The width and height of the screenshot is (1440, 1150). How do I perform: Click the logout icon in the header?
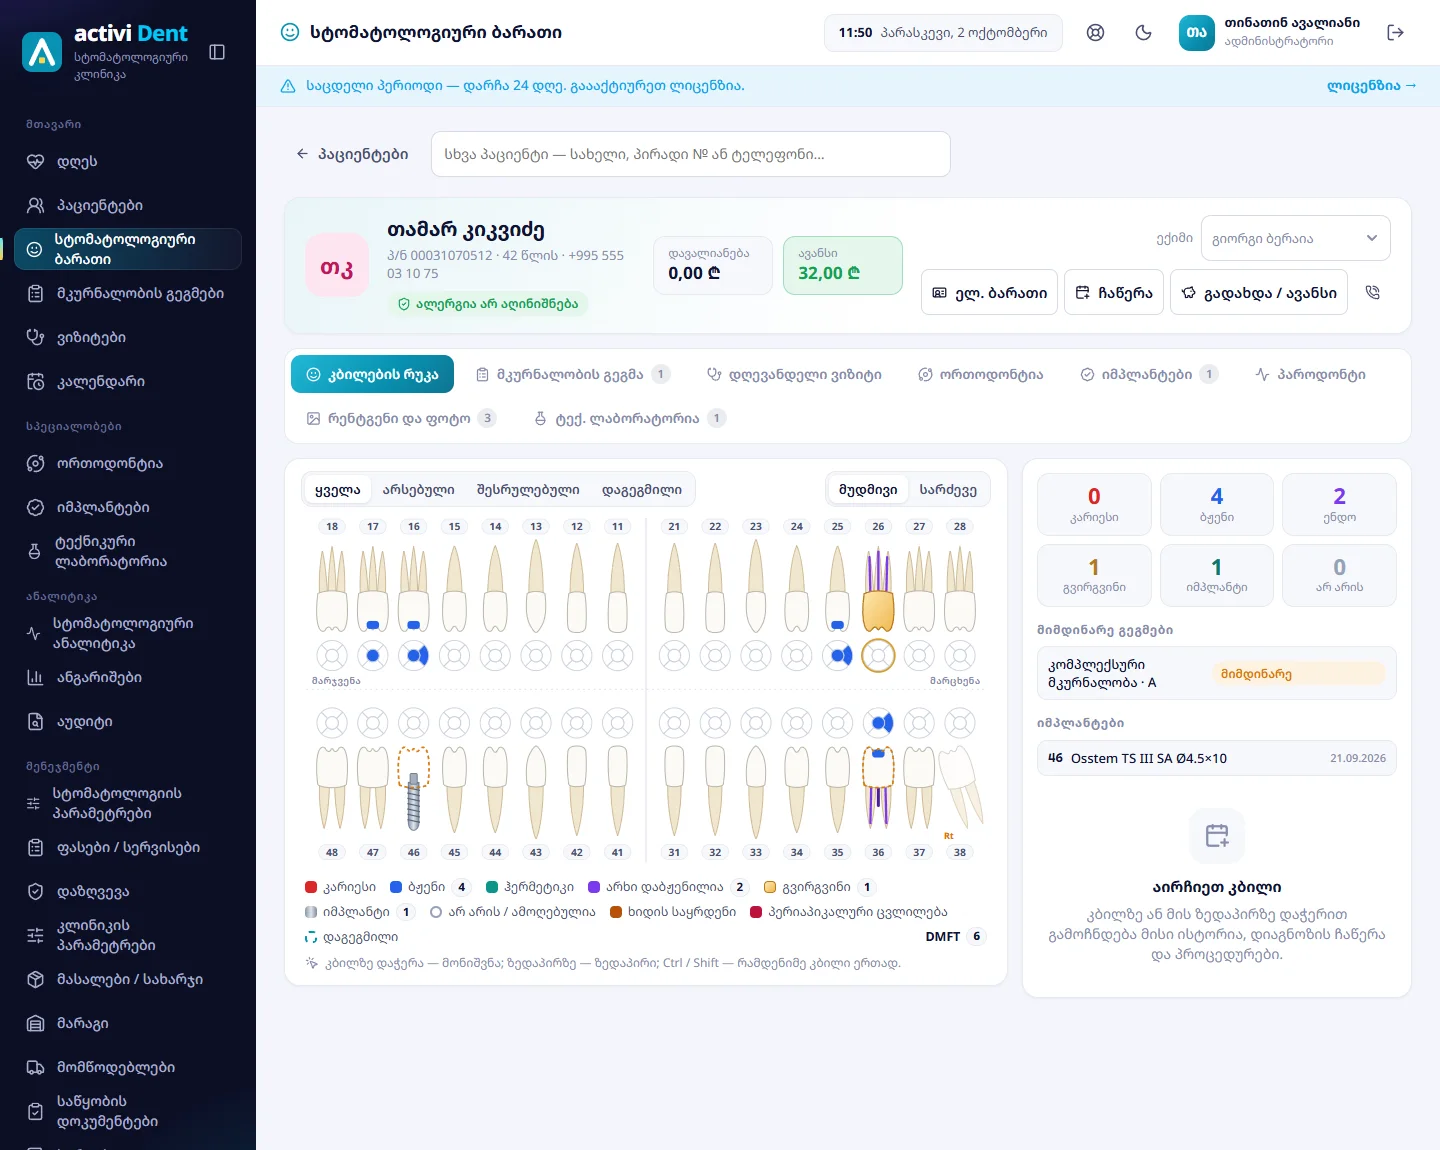pos(1396,33)
